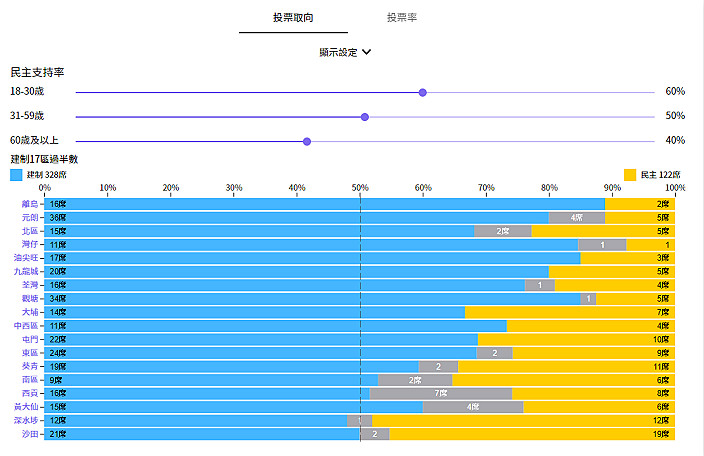The height and width of the screenshot is (456, 704).
Task: Click the 18-30歲 slider handle
Action: click(422, 92)
